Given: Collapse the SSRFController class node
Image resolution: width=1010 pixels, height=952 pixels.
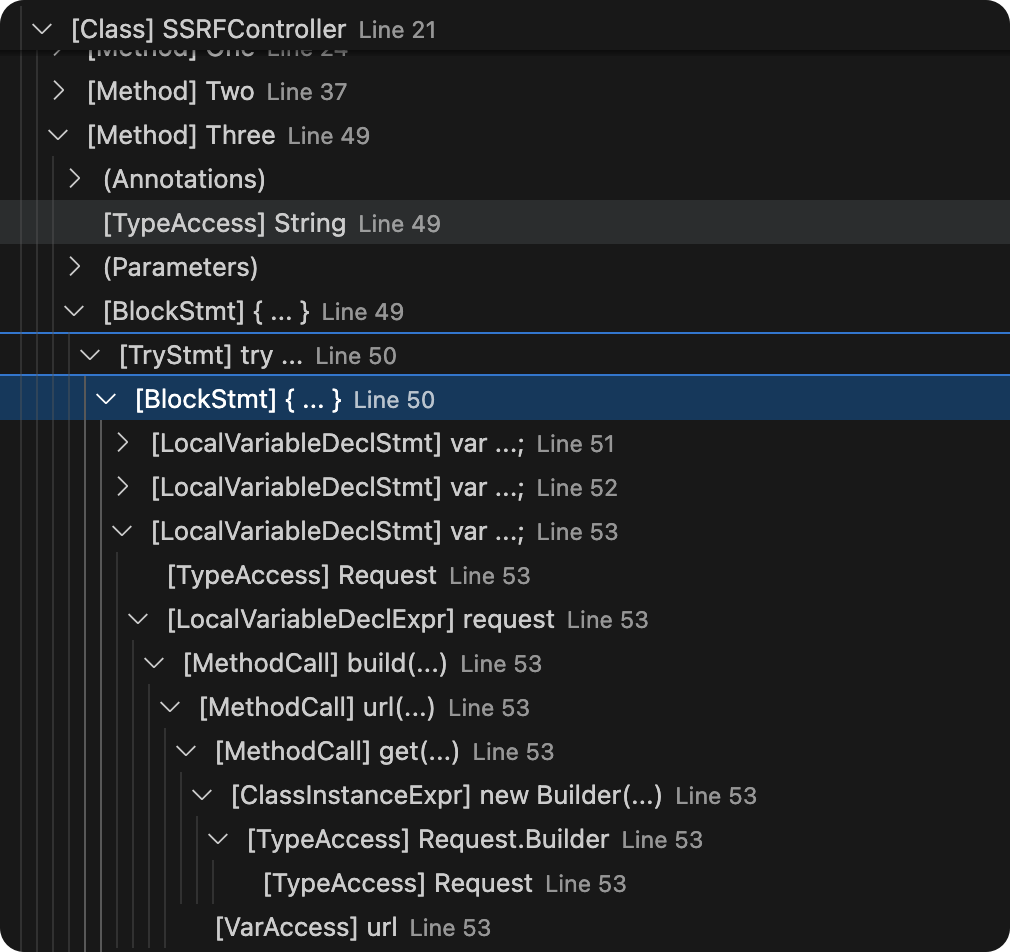Looking at the screenshot, I should [x=43, y=29].
